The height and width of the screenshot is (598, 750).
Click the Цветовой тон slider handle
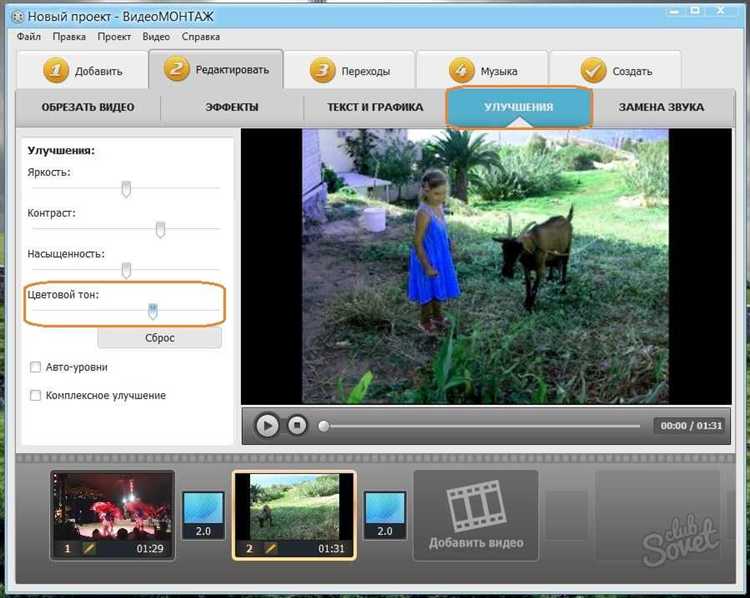coord(153,311)
